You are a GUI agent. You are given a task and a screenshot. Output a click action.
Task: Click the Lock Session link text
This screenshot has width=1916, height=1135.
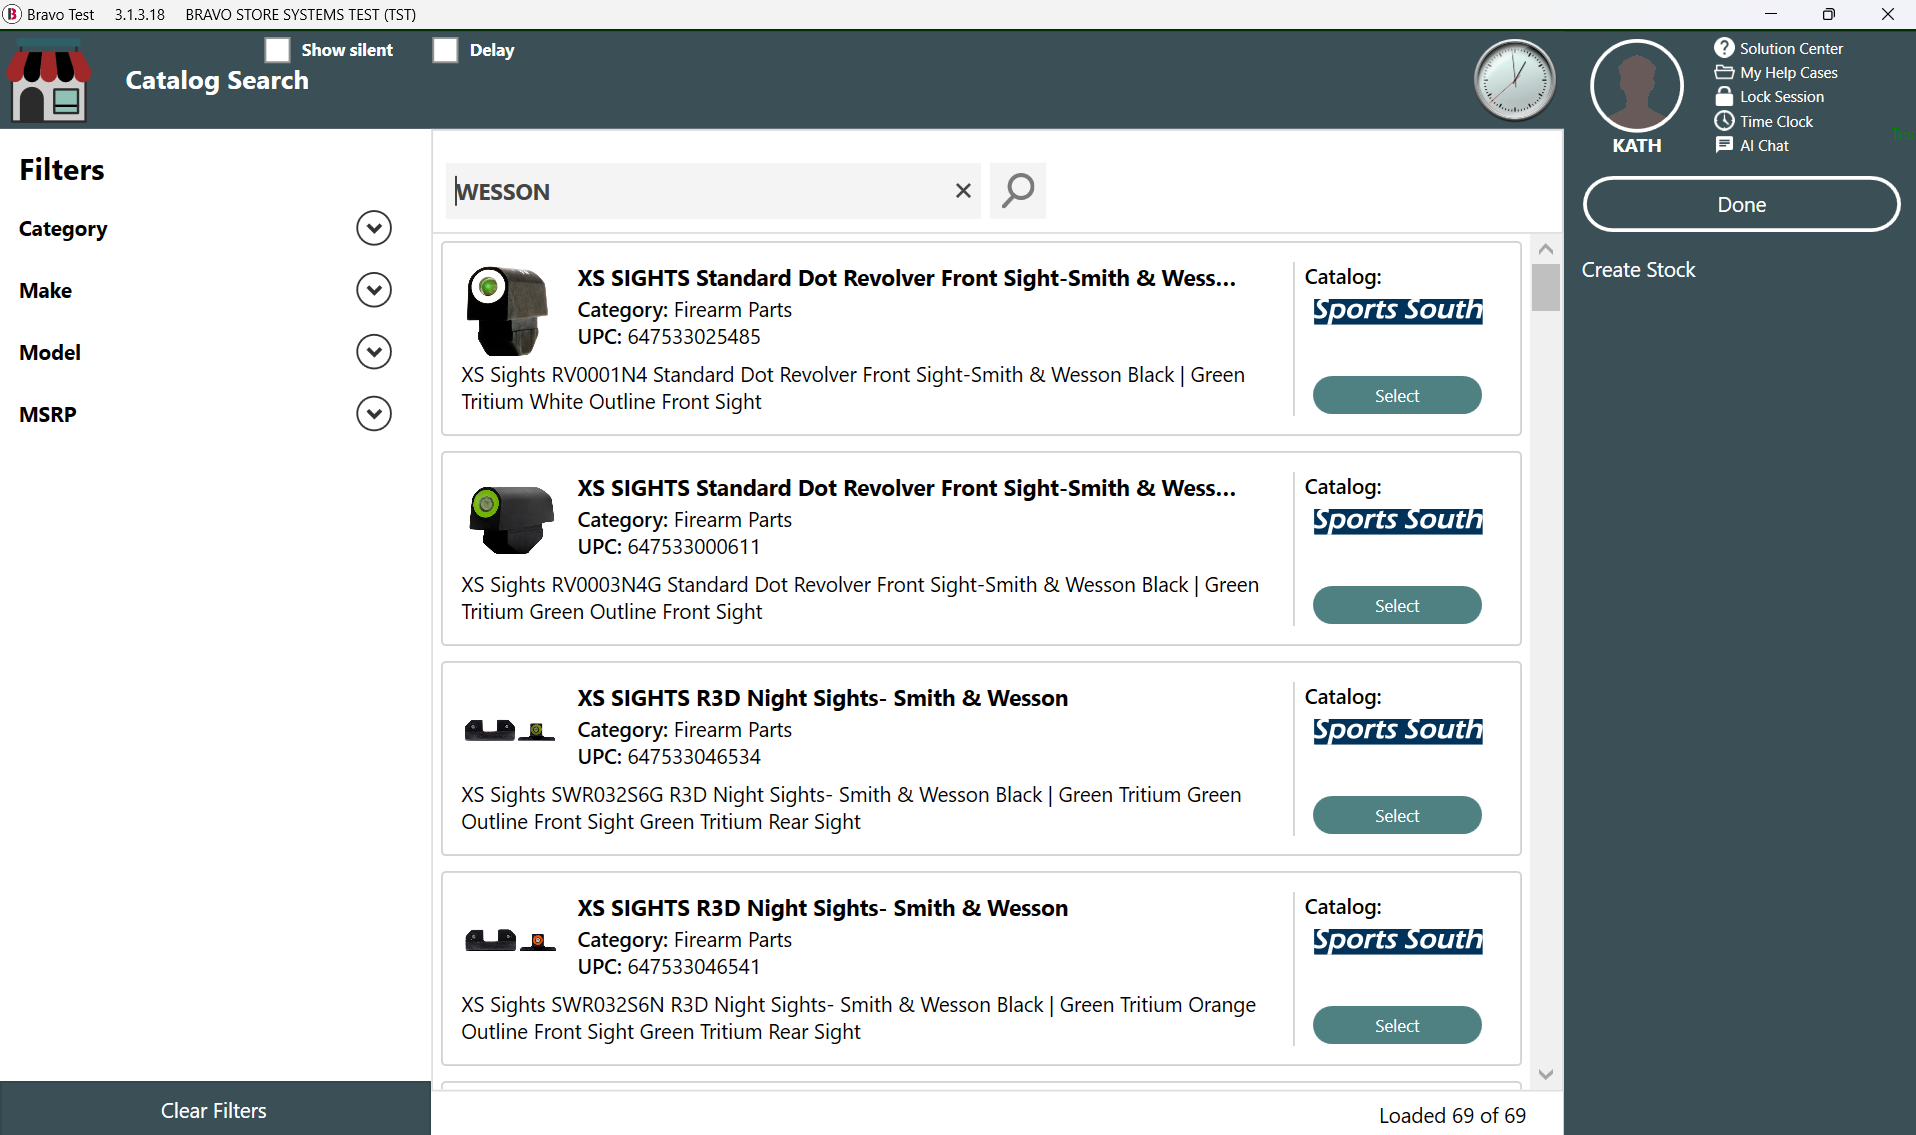click(1781, 96)
